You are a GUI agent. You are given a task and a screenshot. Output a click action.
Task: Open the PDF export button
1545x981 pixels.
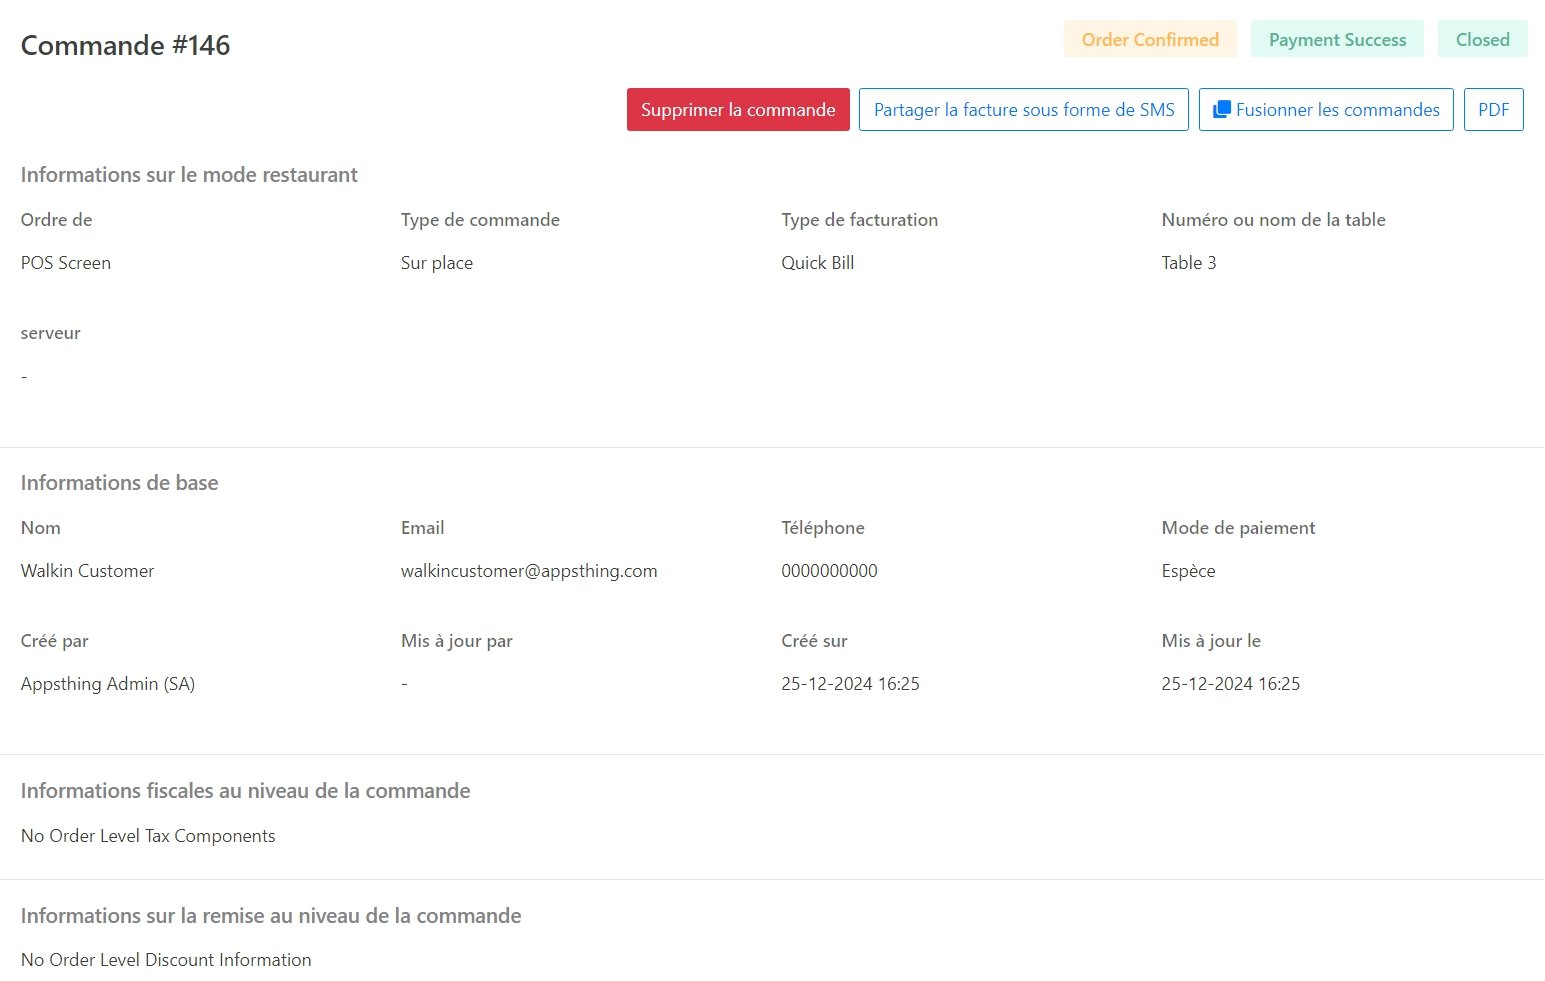coord(1493,110)
